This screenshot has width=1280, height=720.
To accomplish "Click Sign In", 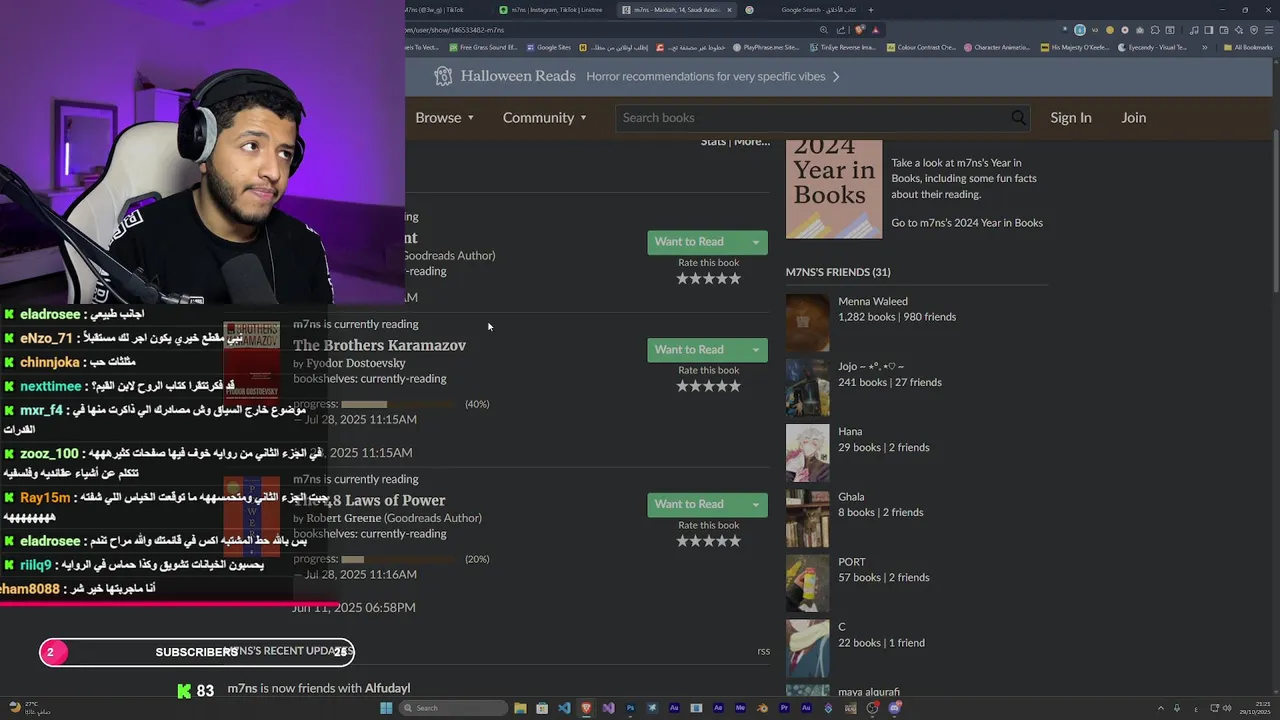I will tap(1070, 118).
